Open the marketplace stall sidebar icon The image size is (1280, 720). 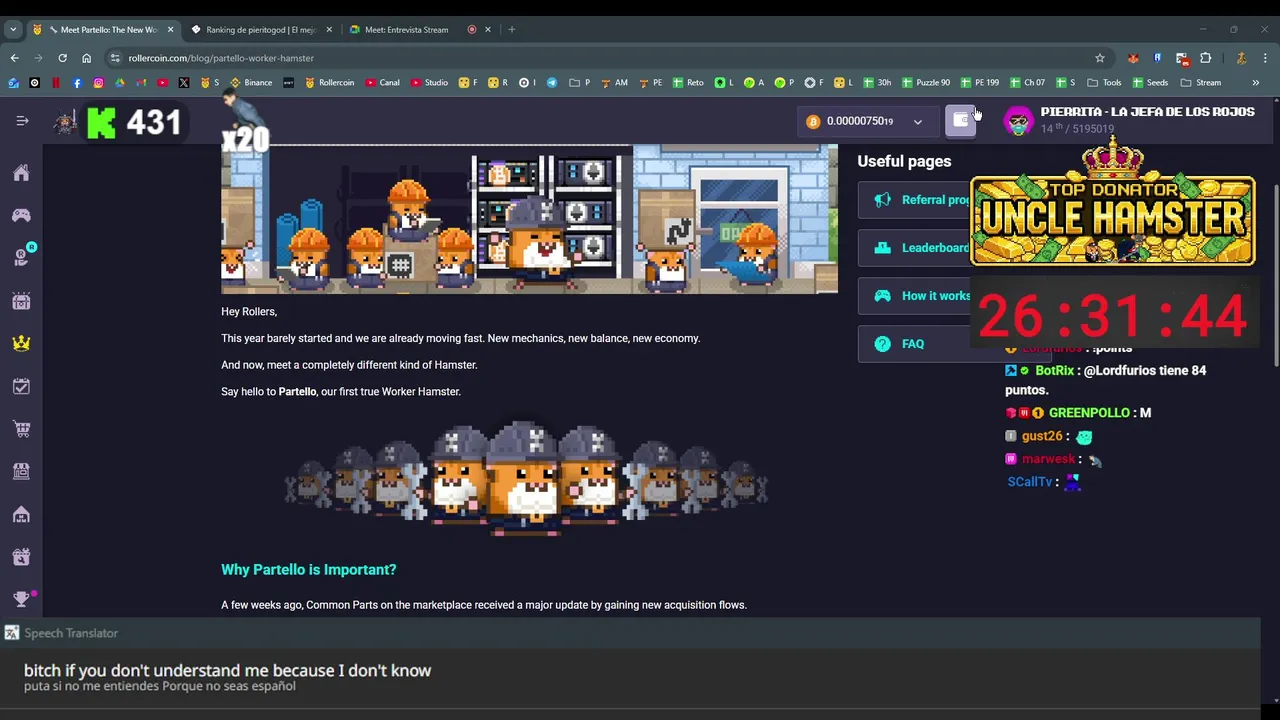[21, 471]
